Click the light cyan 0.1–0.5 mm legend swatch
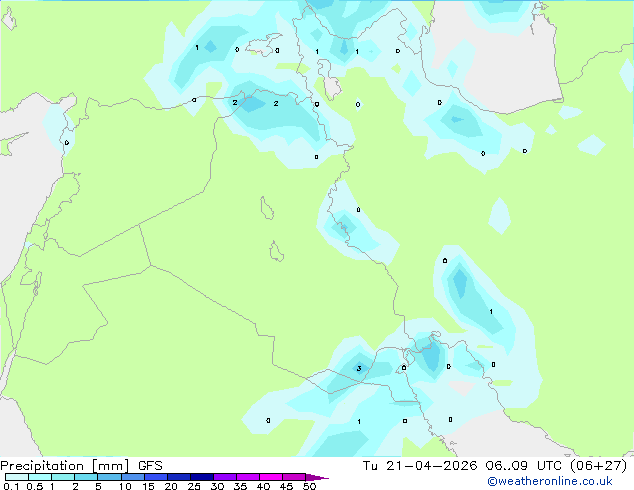Image resolution: width=634 pixels, height=490 pixels. tap(17, 477)
